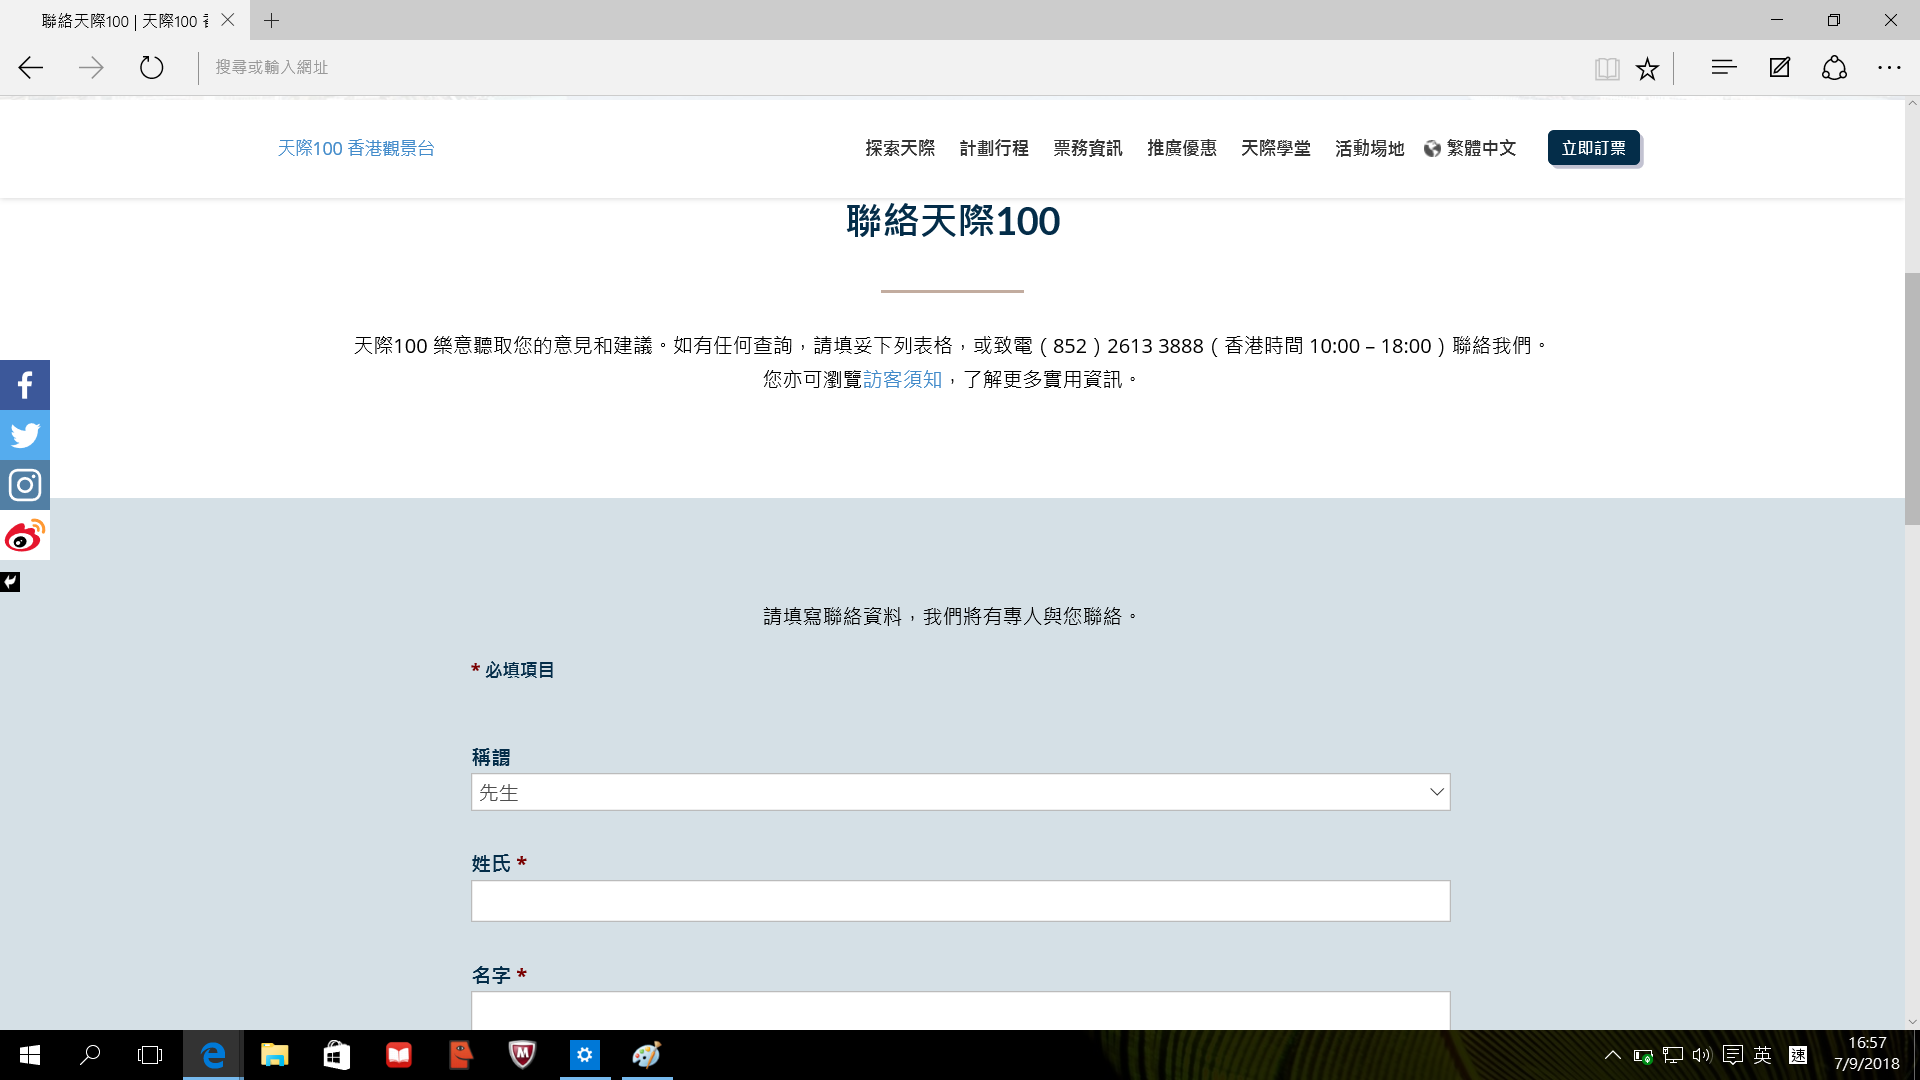This screenshot has width=1920, height=1080.
Task: Open the Twitter share icon
Action: pyautogui.click(x=25, y=435)
